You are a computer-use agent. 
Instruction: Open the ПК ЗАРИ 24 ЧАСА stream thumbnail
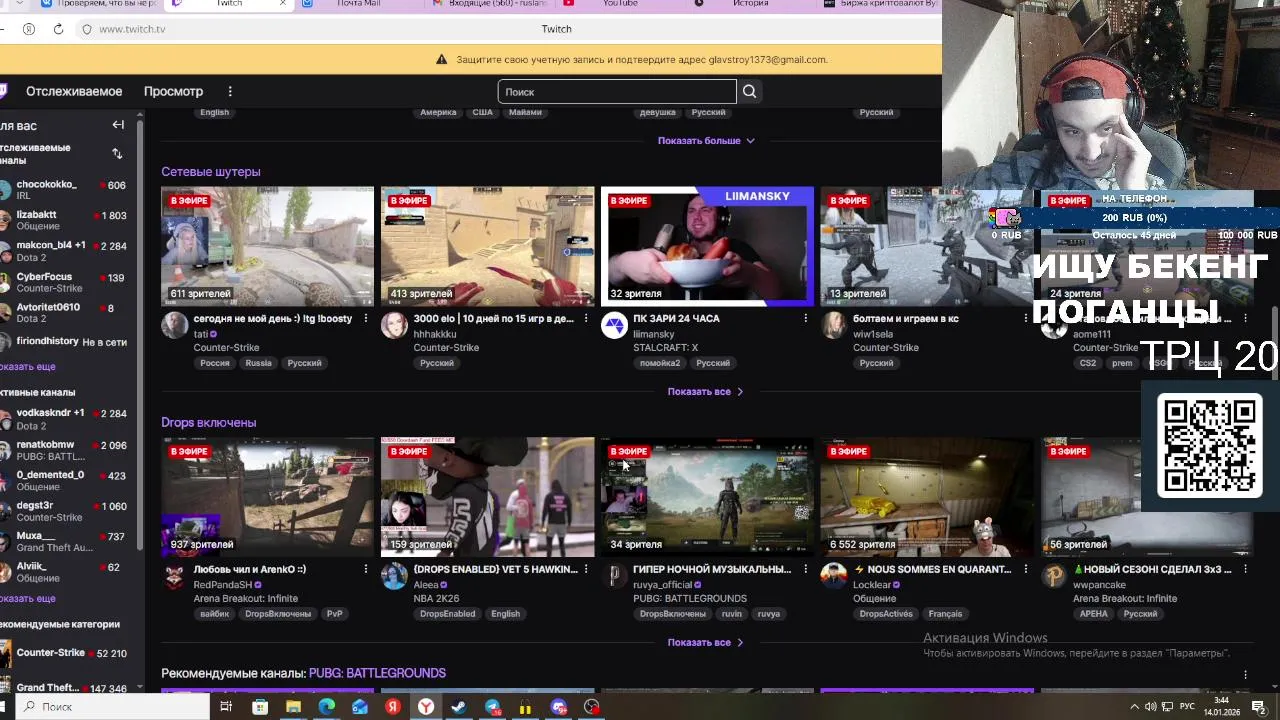(707, 246)
